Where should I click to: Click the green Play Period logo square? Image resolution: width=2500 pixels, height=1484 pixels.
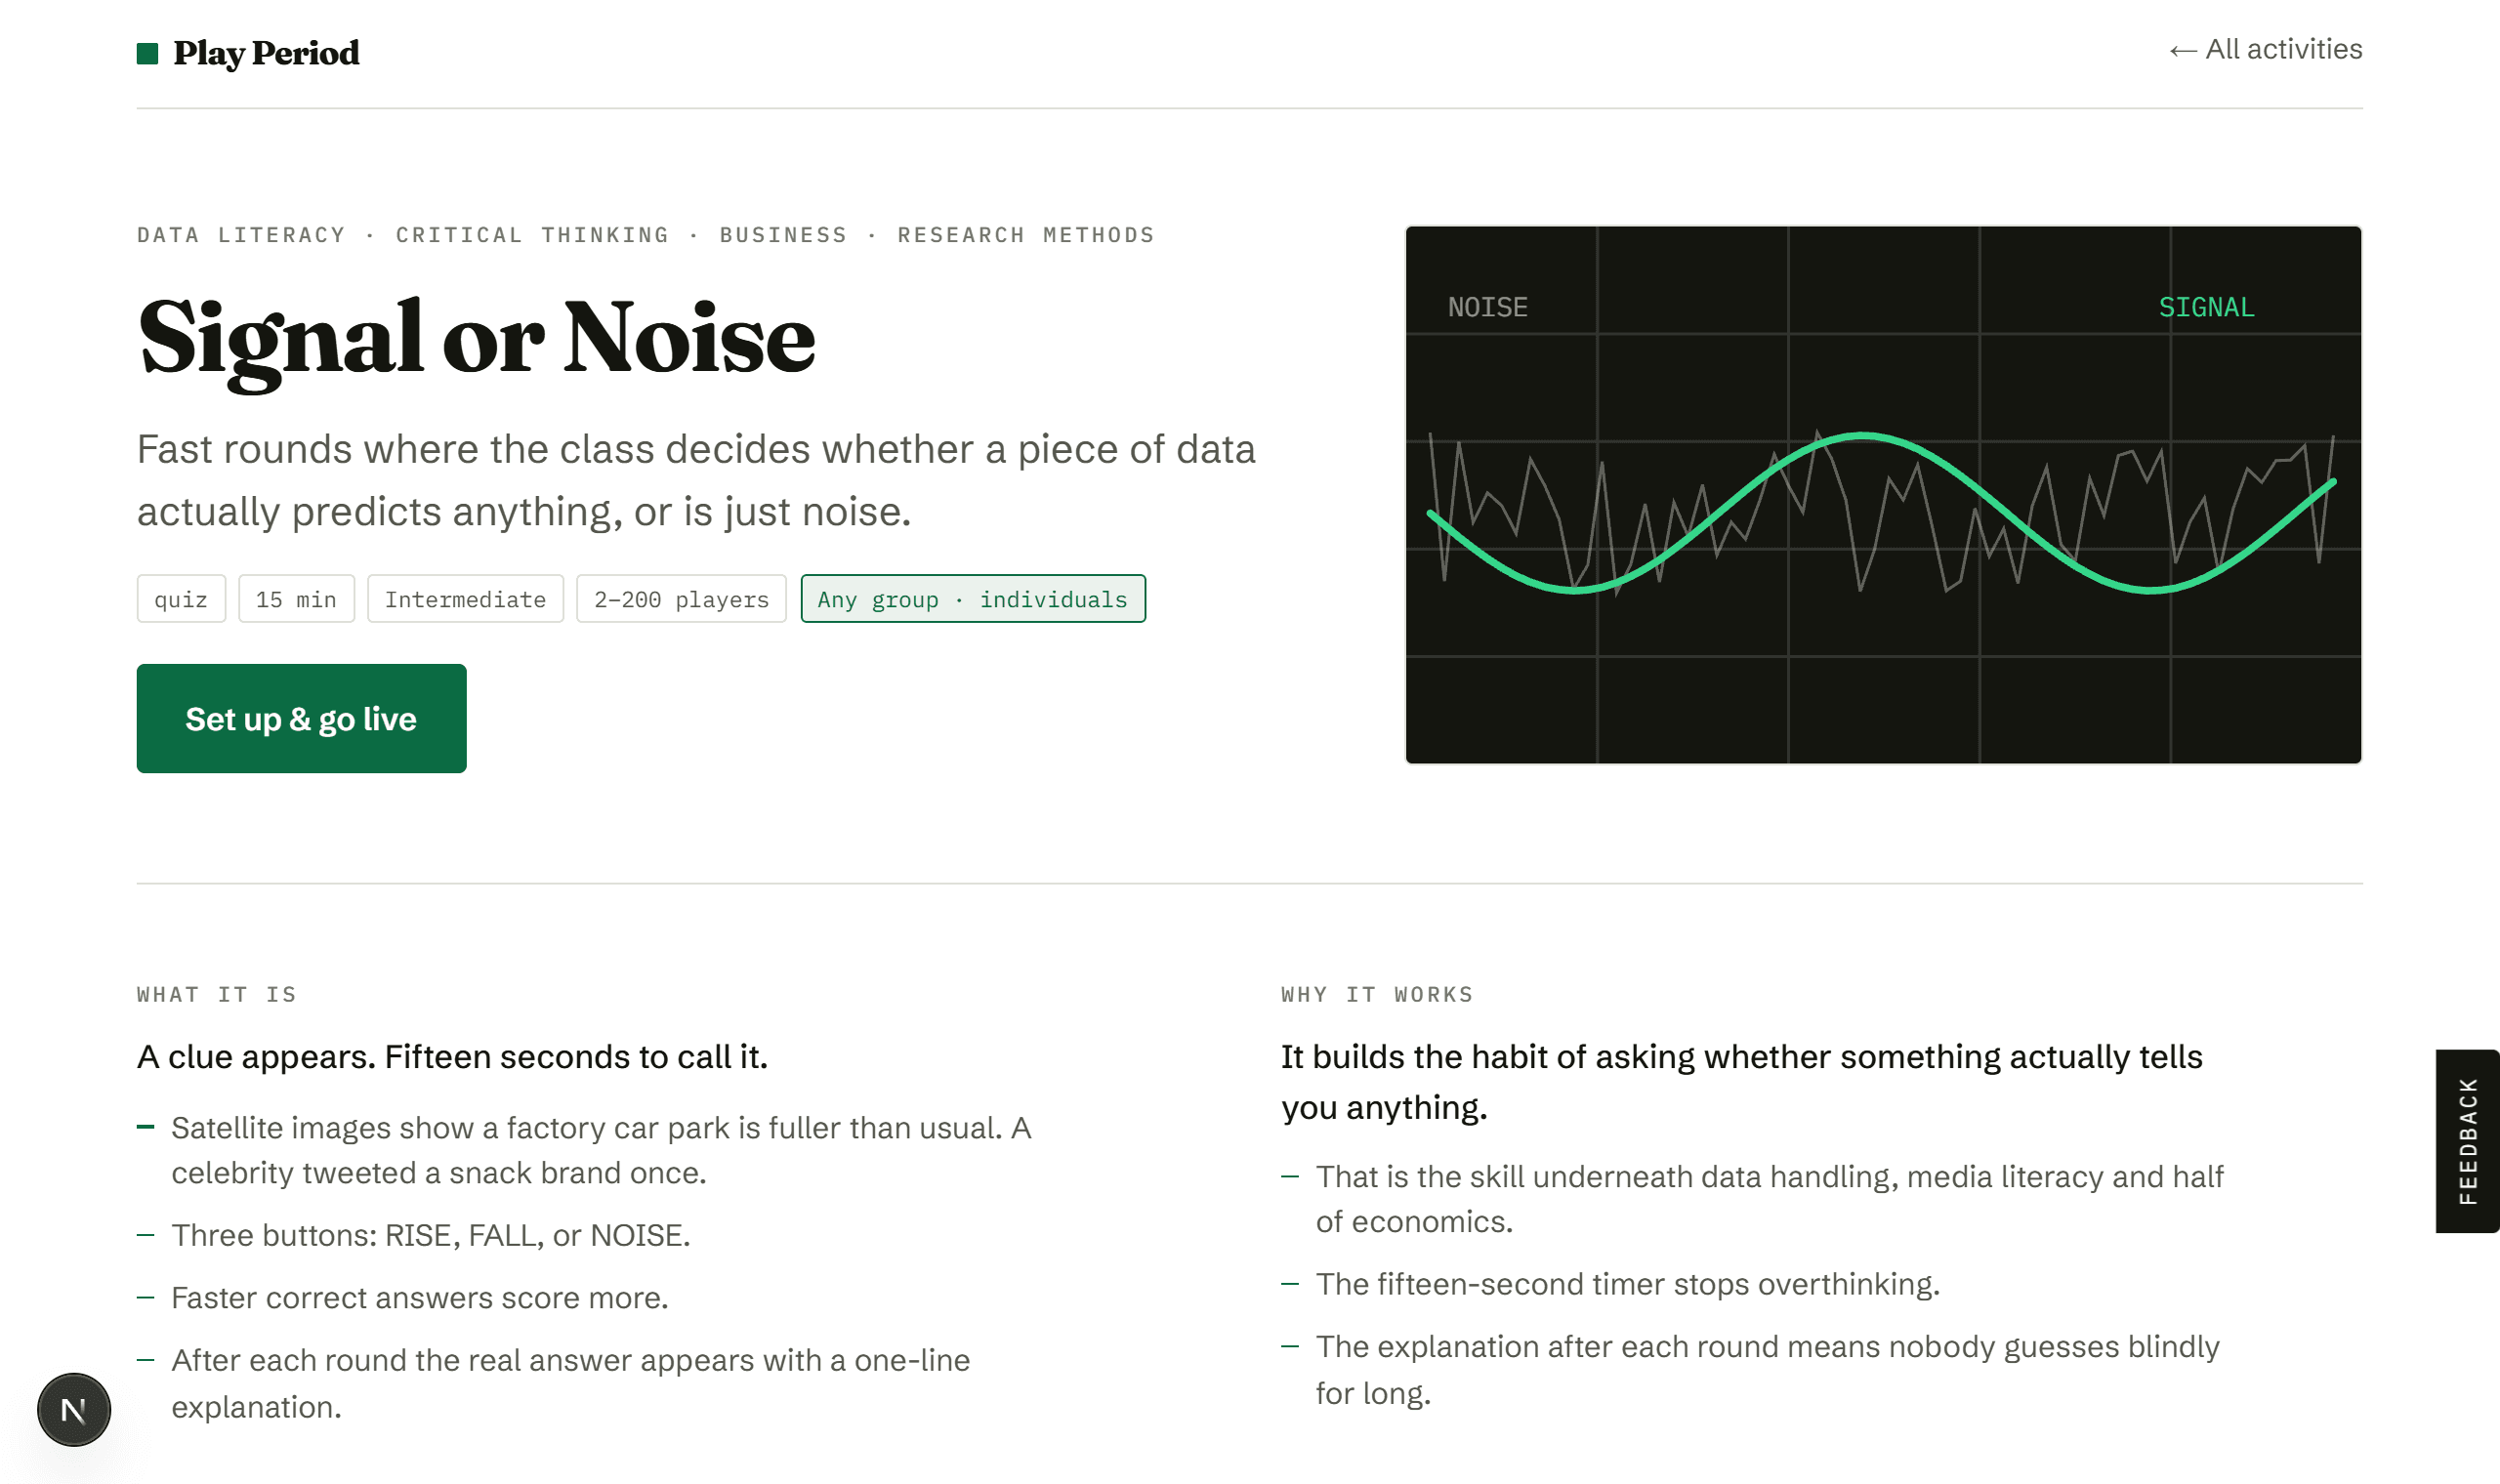pos(147,53)
